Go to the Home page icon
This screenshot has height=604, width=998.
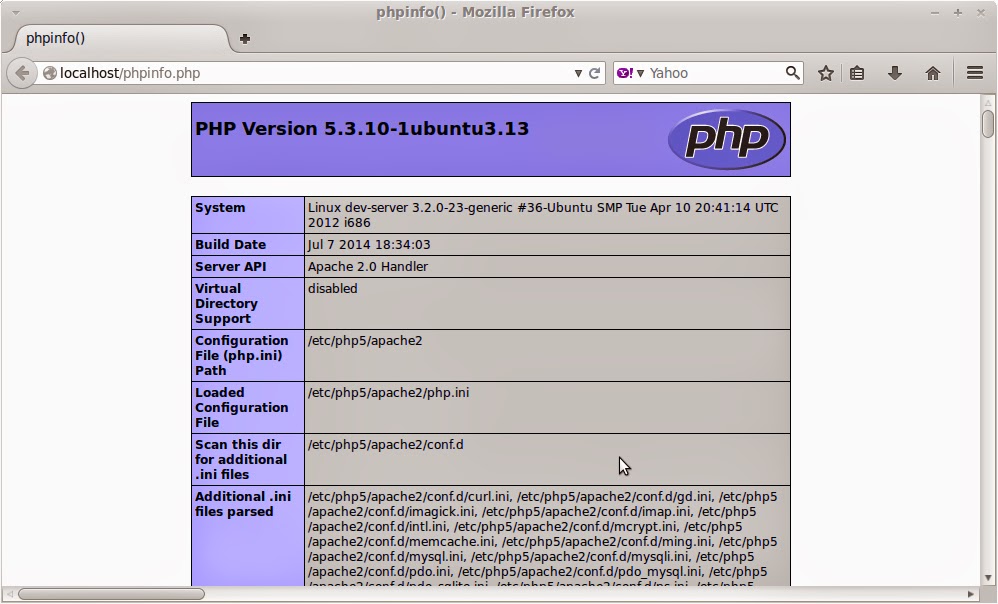coord(932,73)
